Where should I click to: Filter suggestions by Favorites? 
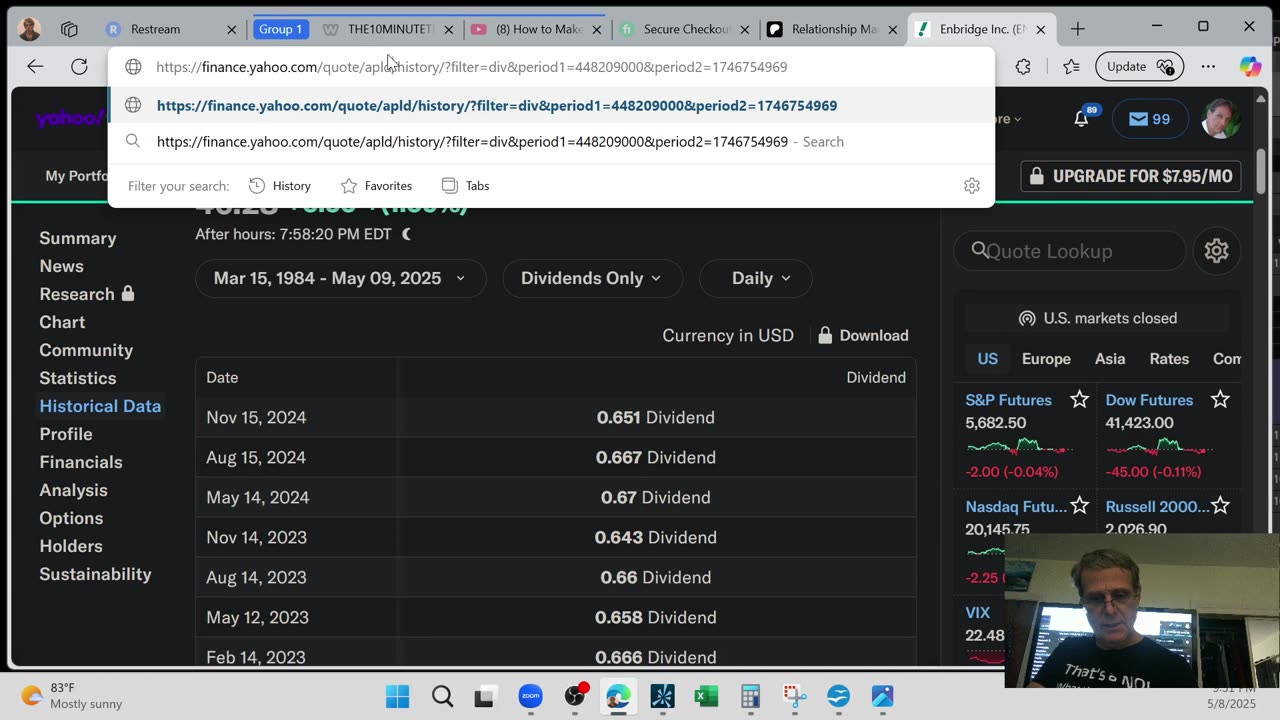[x=376, y=186]
